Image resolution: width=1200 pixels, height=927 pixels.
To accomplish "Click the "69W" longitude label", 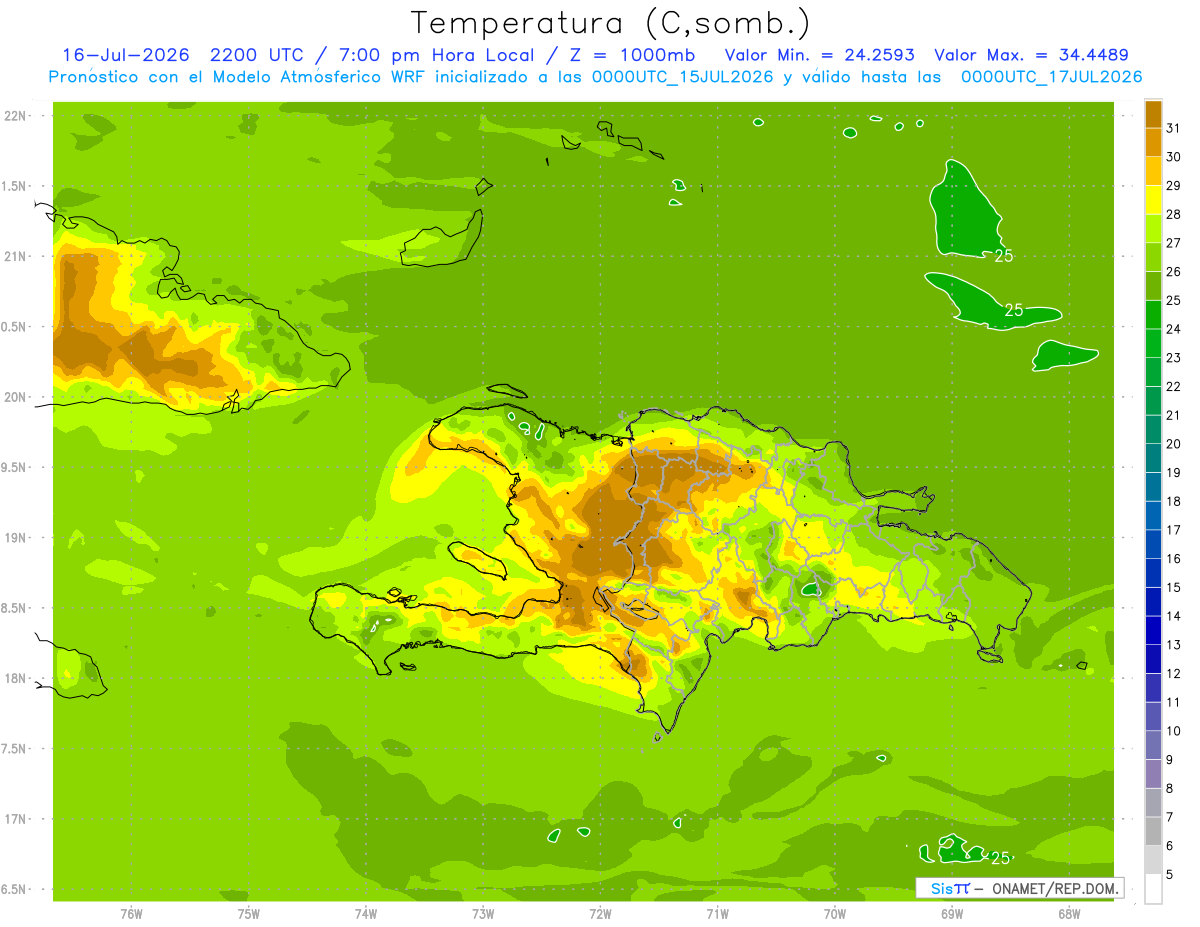I will [952, 913].
